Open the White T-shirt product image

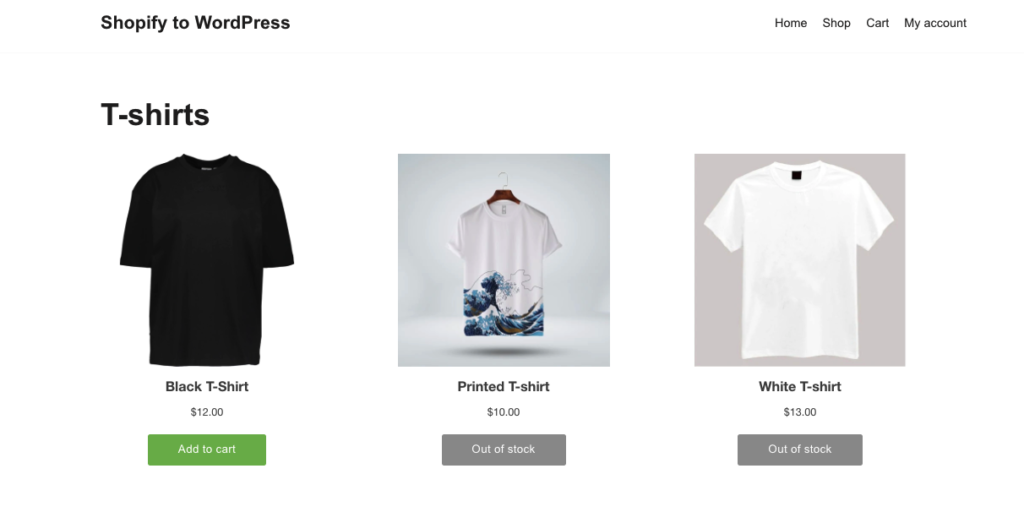tap(799, 260)
